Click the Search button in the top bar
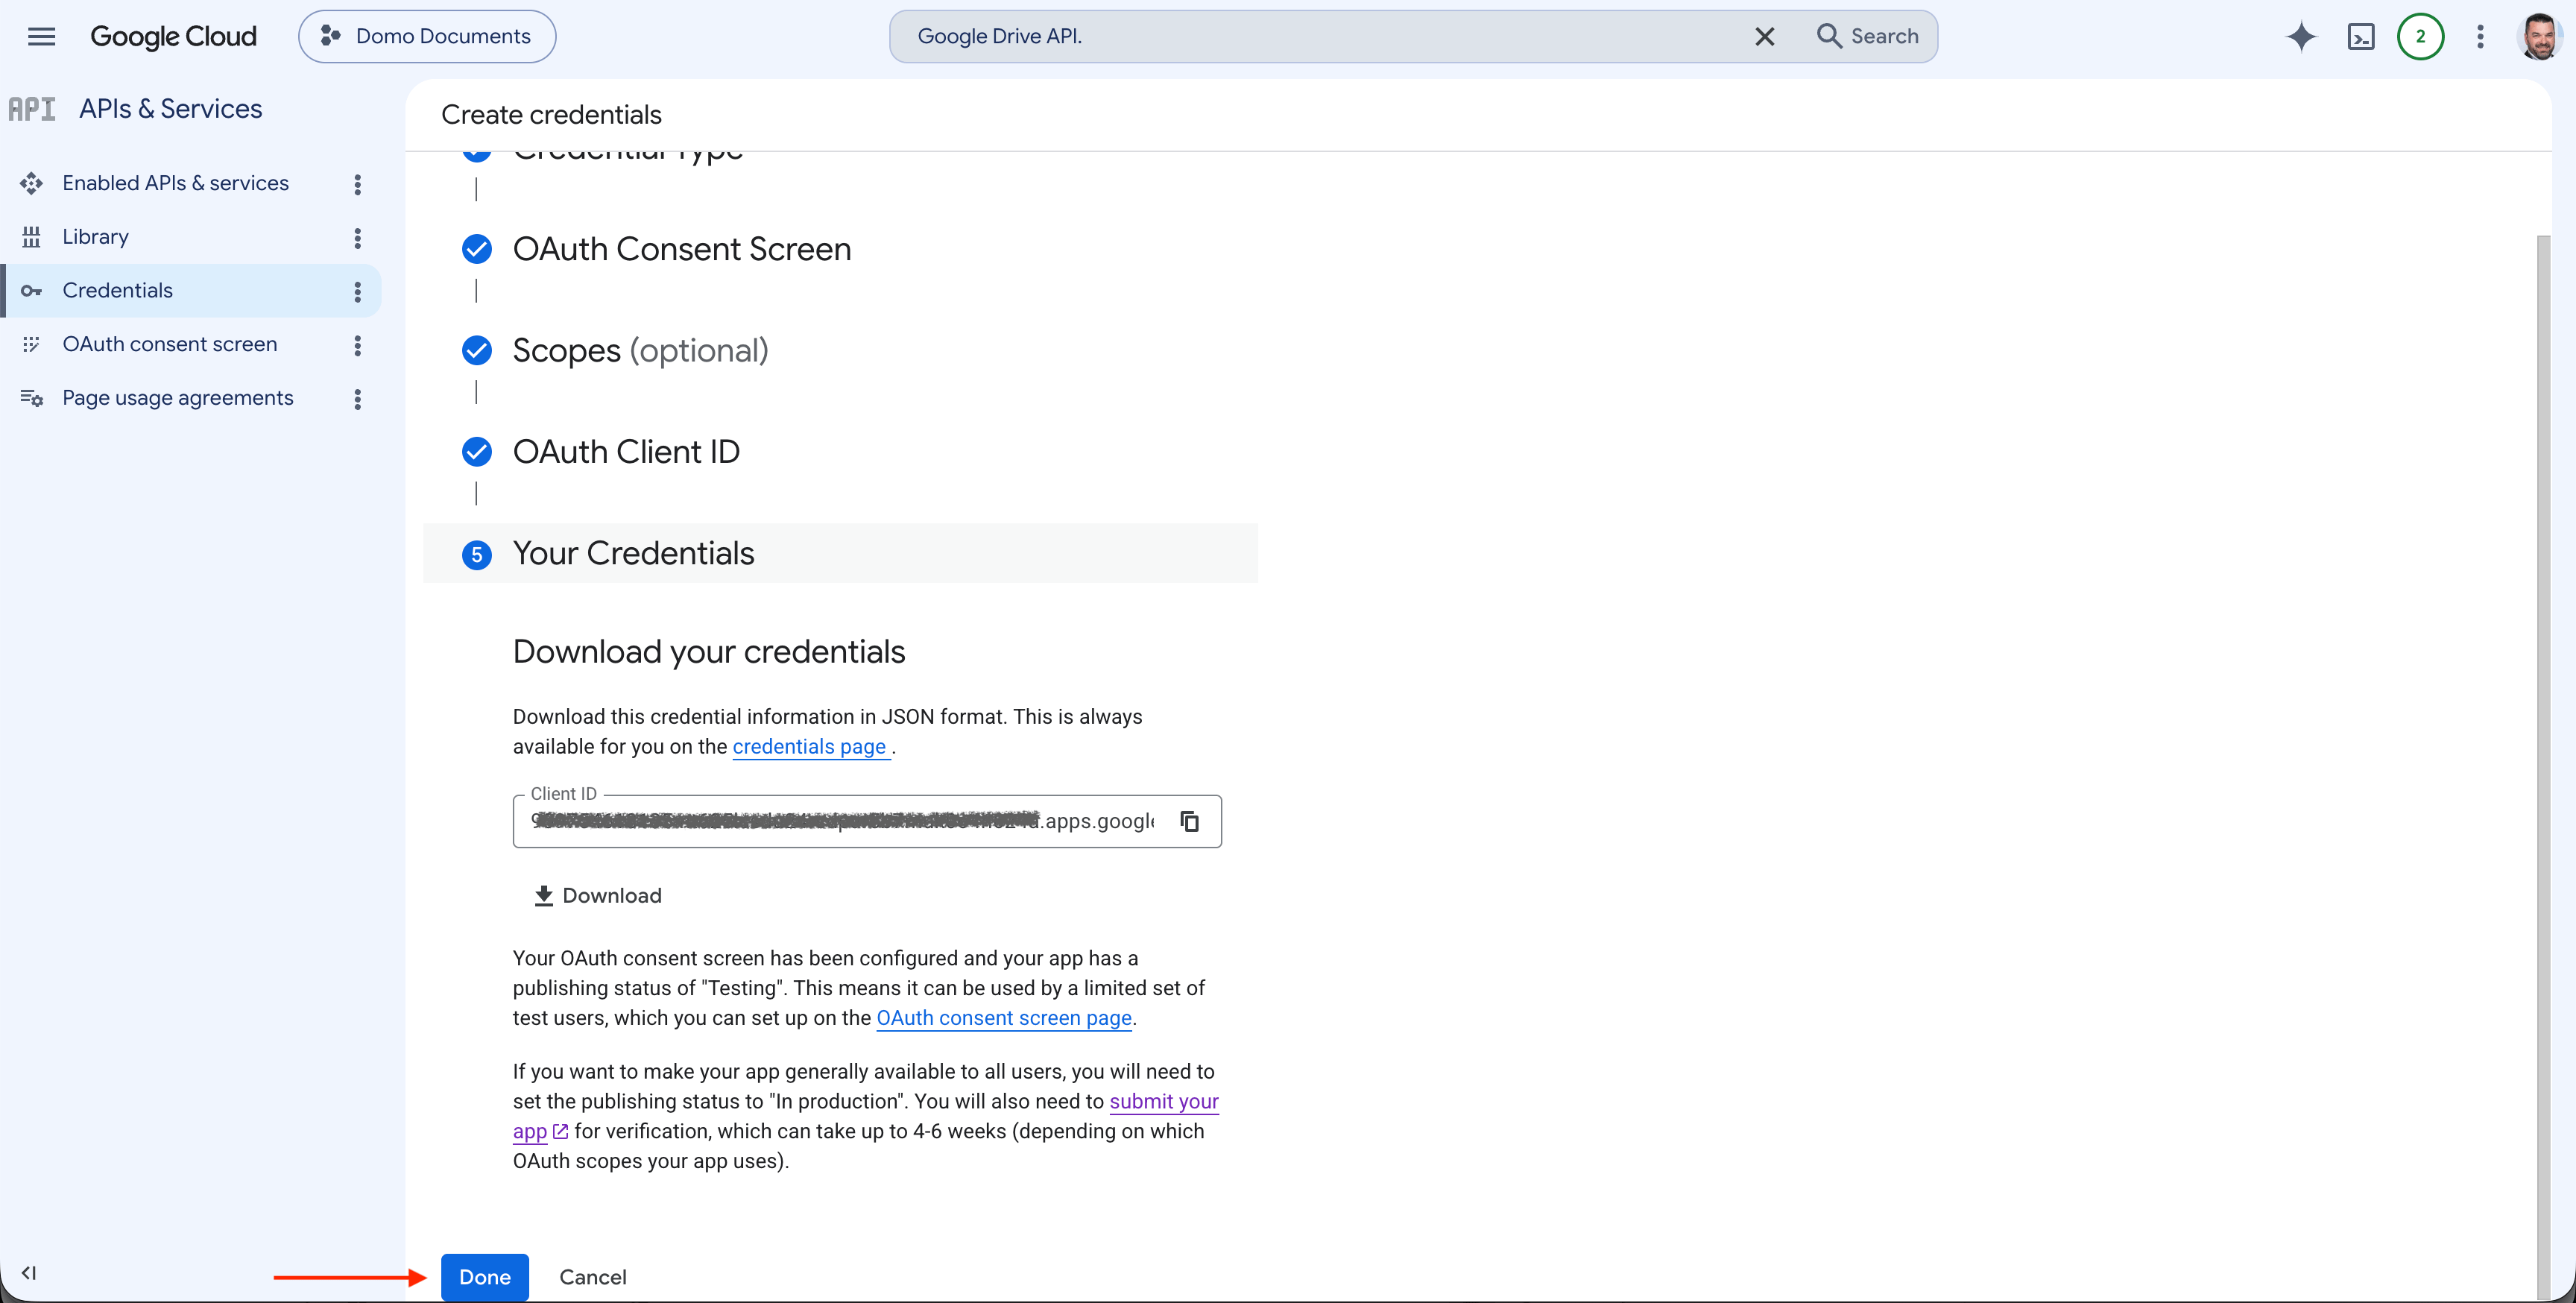 pyautogui.click(x=1867, y=37)
